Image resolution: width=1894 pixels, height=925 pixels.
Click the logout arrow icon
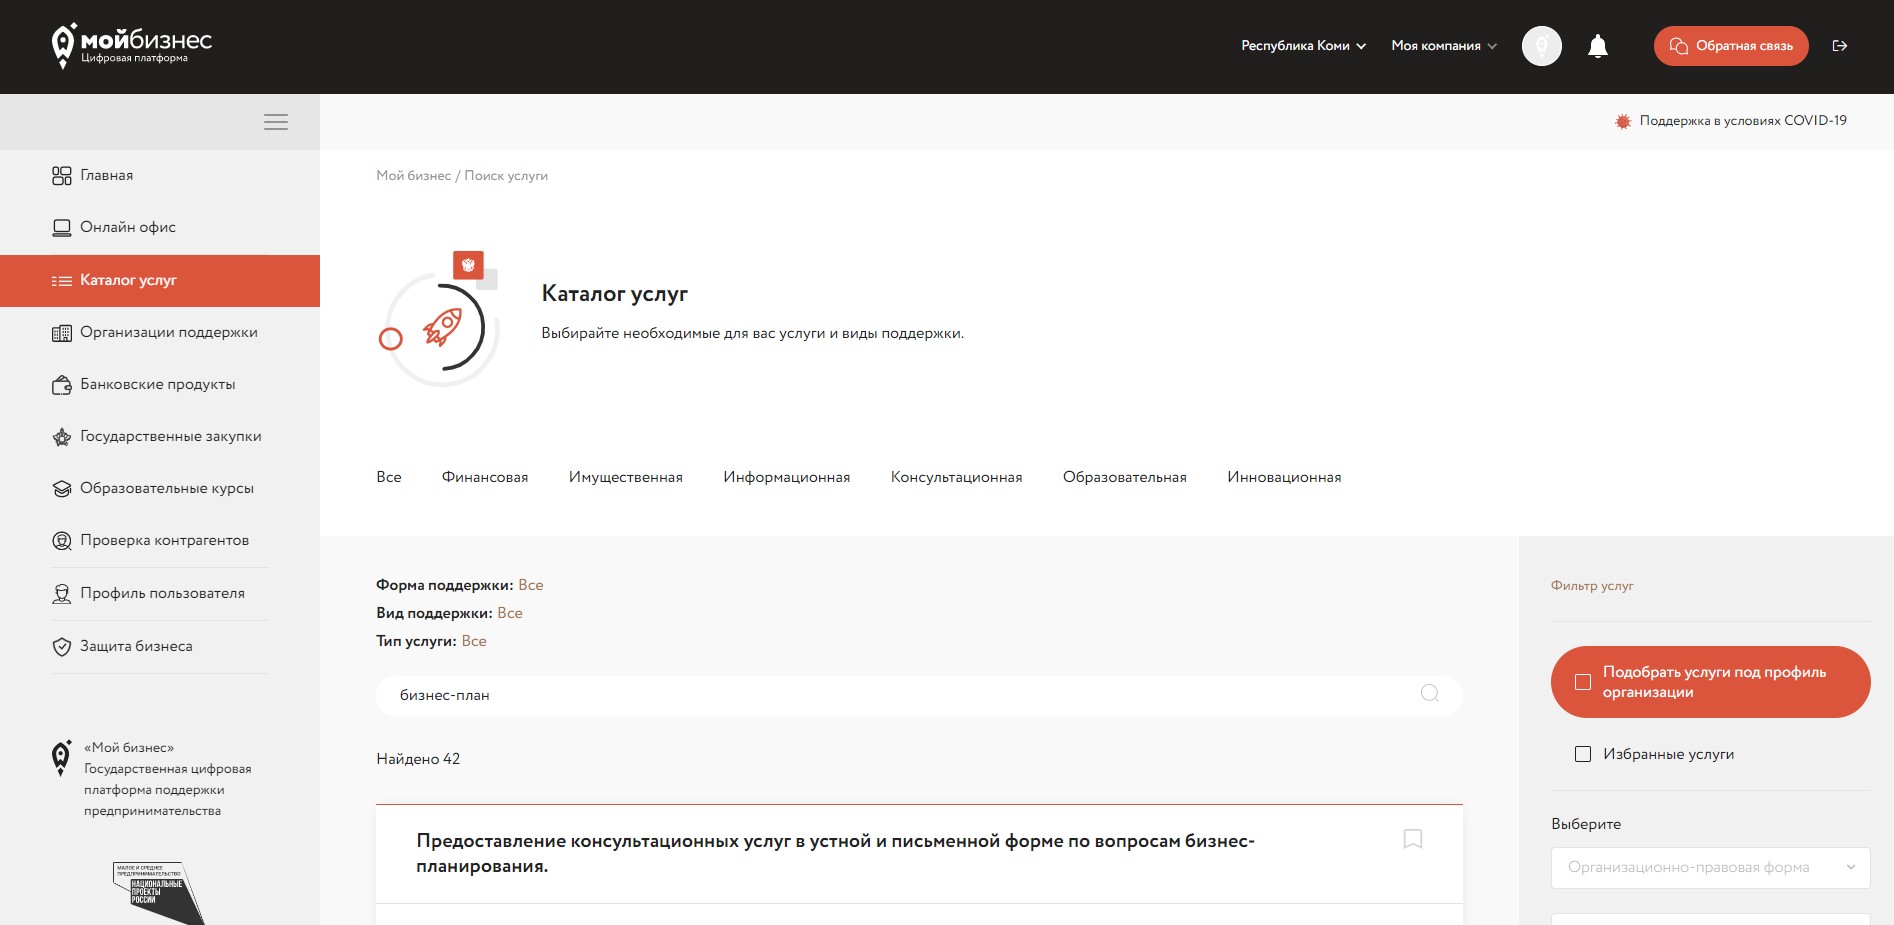click(x=1840, y=46)
